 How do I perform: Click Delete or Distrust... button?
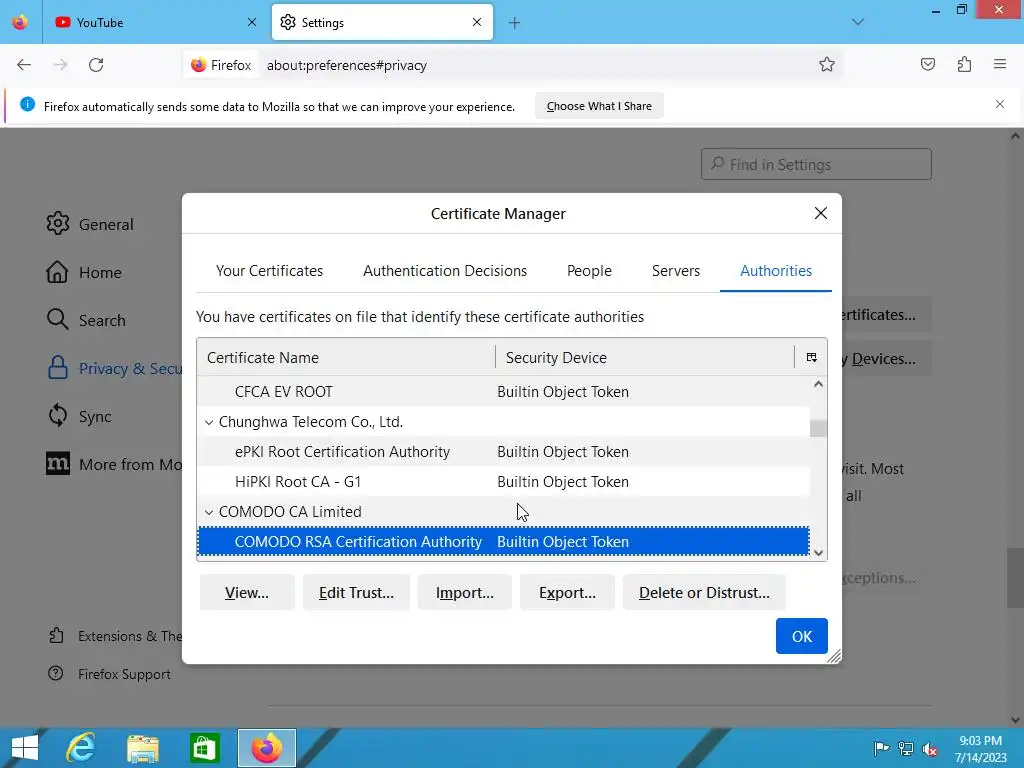pos(704,592)
